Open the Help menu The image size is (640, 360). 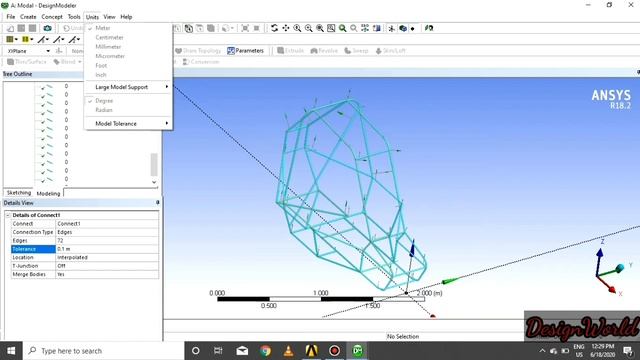(126, 17)
